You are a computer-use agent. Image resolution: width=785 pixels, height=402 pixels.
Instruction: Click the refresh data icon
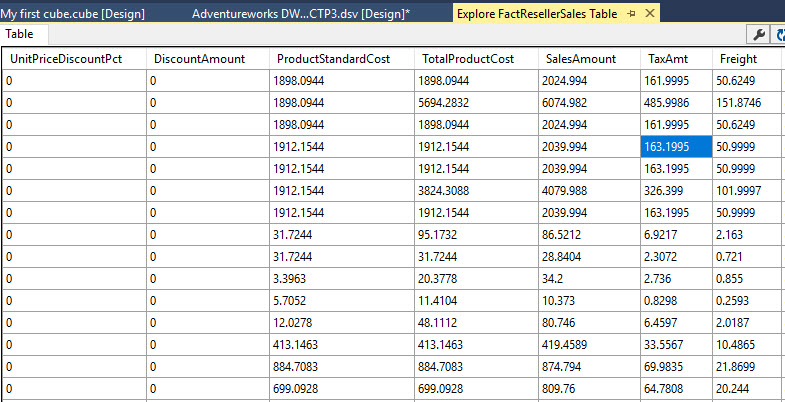point(780,35)
